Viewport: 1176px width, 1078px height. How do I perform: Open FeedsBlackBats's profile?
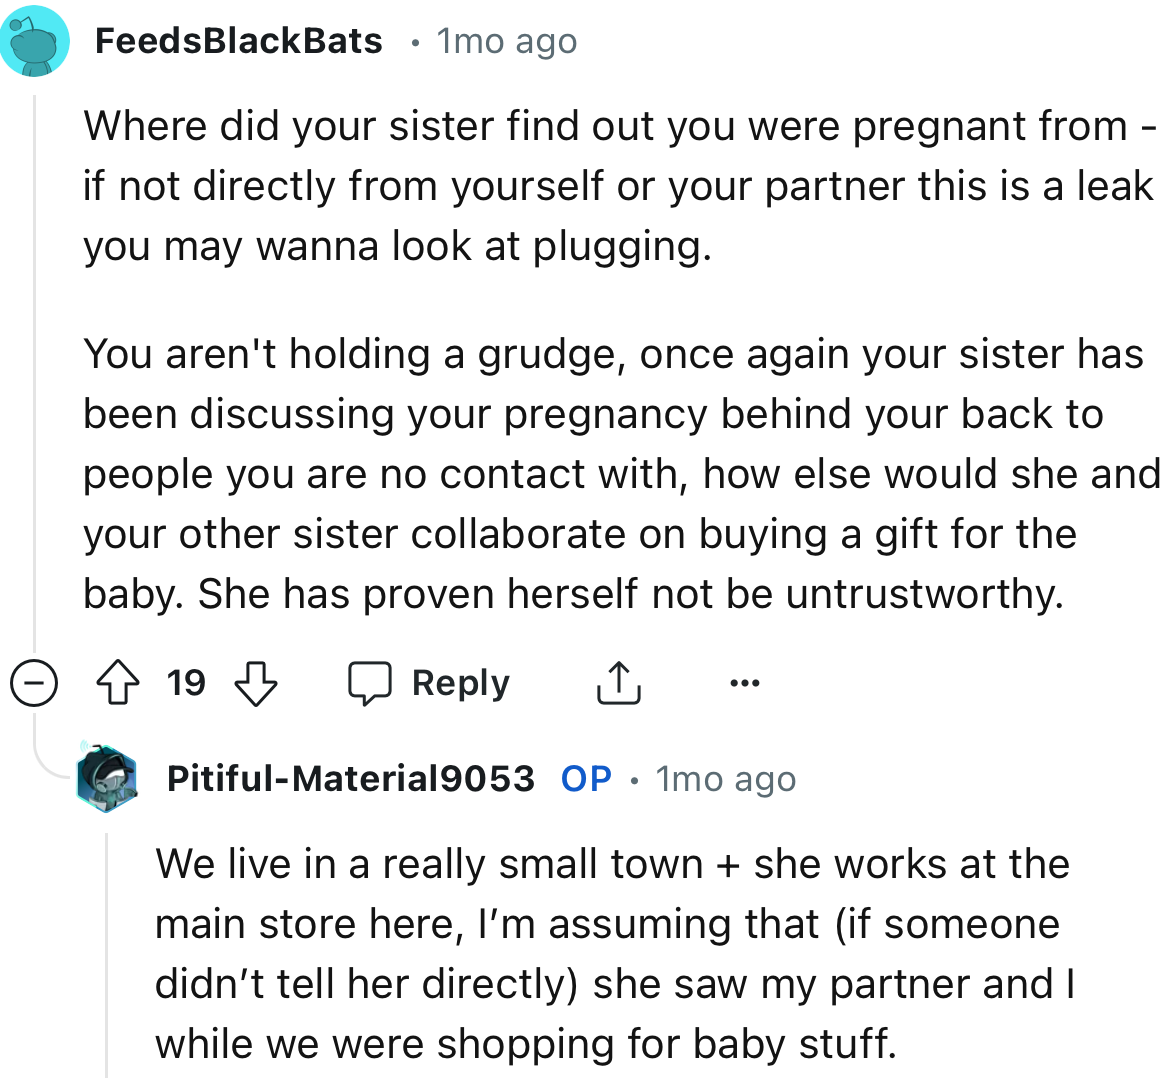pos(238,41)
